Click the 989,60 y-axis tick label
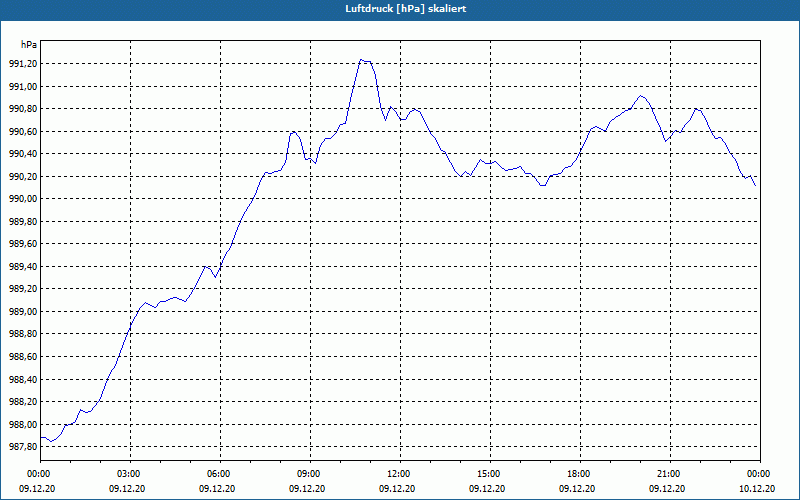This screenshot has height=500, width=800. point(23,244)
